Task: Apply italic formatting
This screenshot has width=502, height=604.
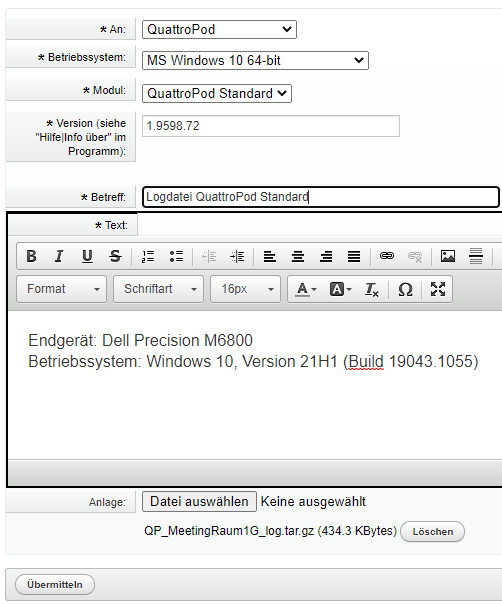Action: (59, 256)
